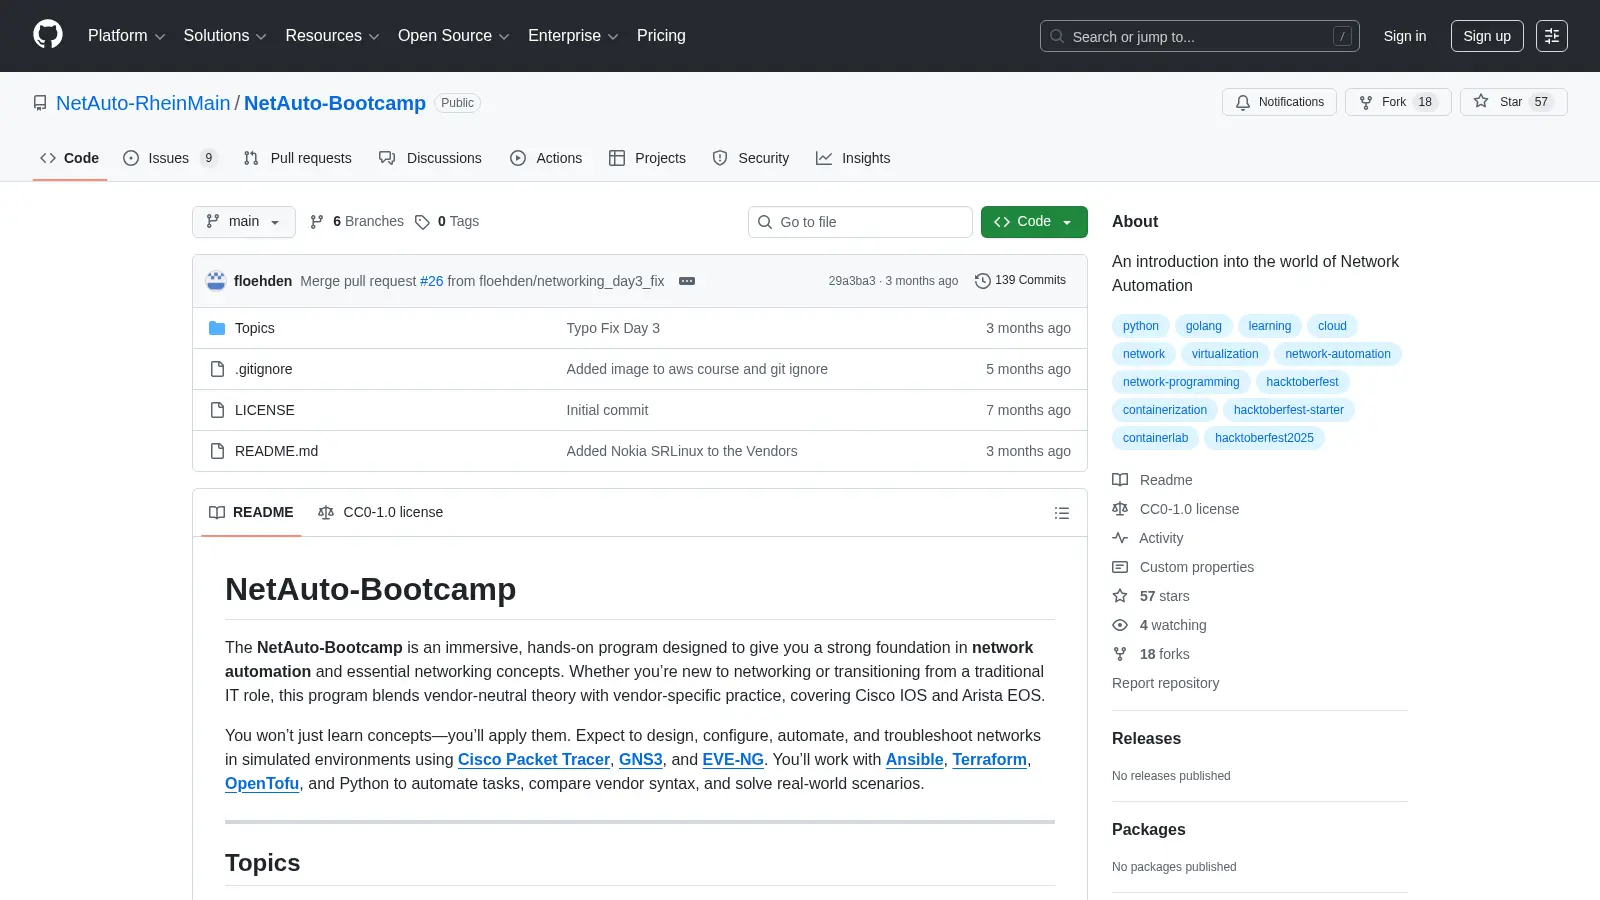Screen dimensions: 1600x900
Task: Open the Topics folder
Action: [255, 328]
